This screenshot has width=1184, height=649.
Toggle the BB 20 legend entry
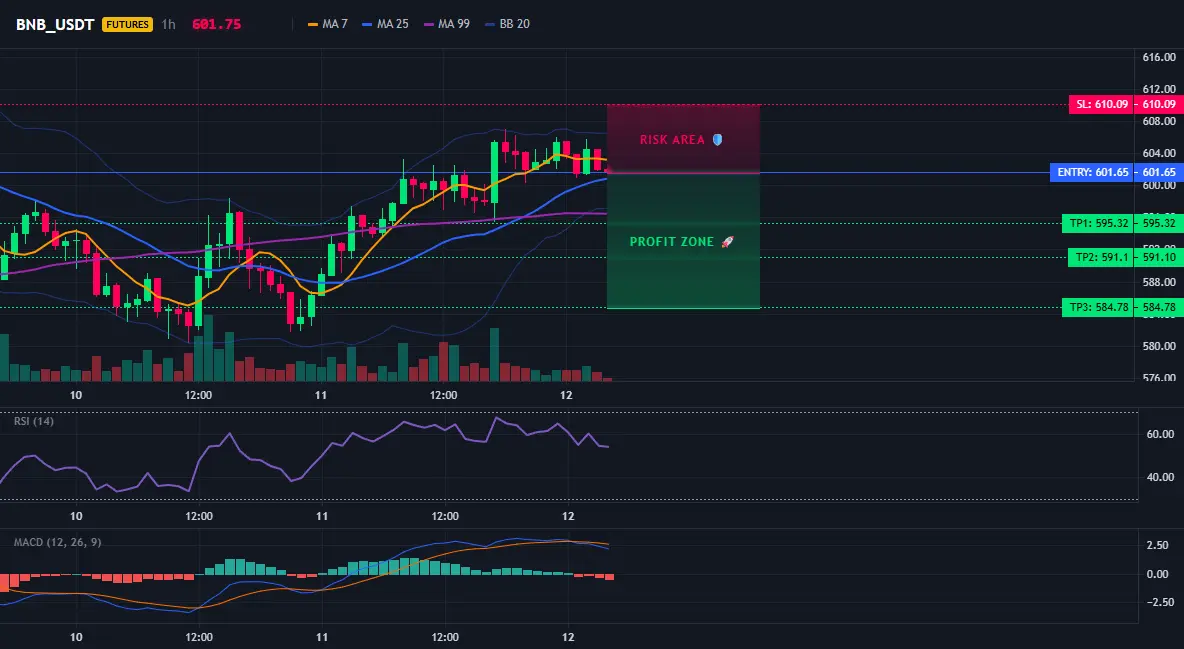507,24
